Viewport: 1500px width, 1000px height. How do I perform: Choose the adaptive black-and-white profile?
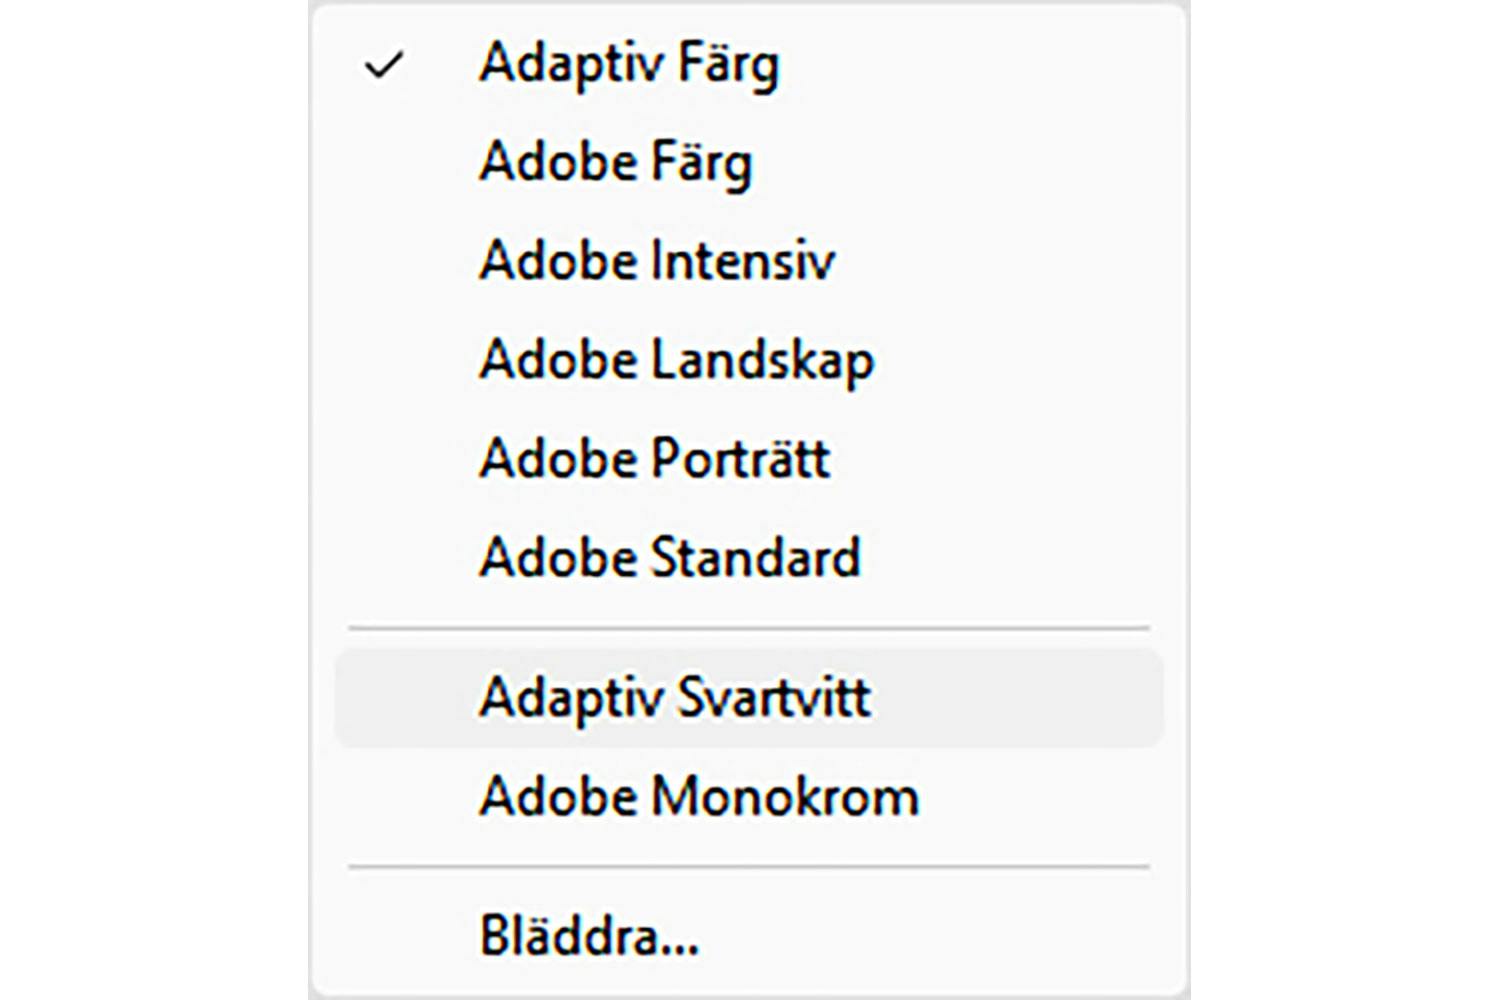pos(675,698)
